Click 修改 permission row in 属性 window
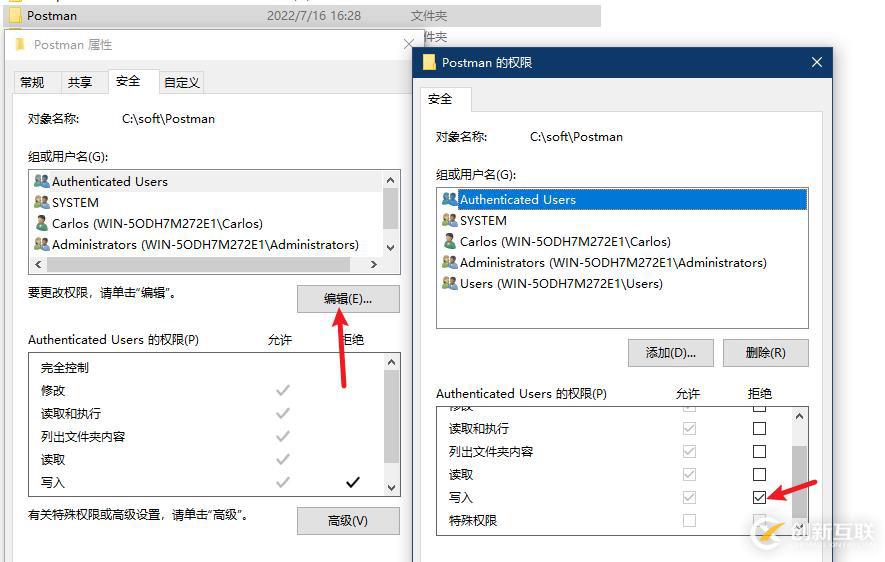This screenshot has width=885, height=562. [x=207, y=390]
